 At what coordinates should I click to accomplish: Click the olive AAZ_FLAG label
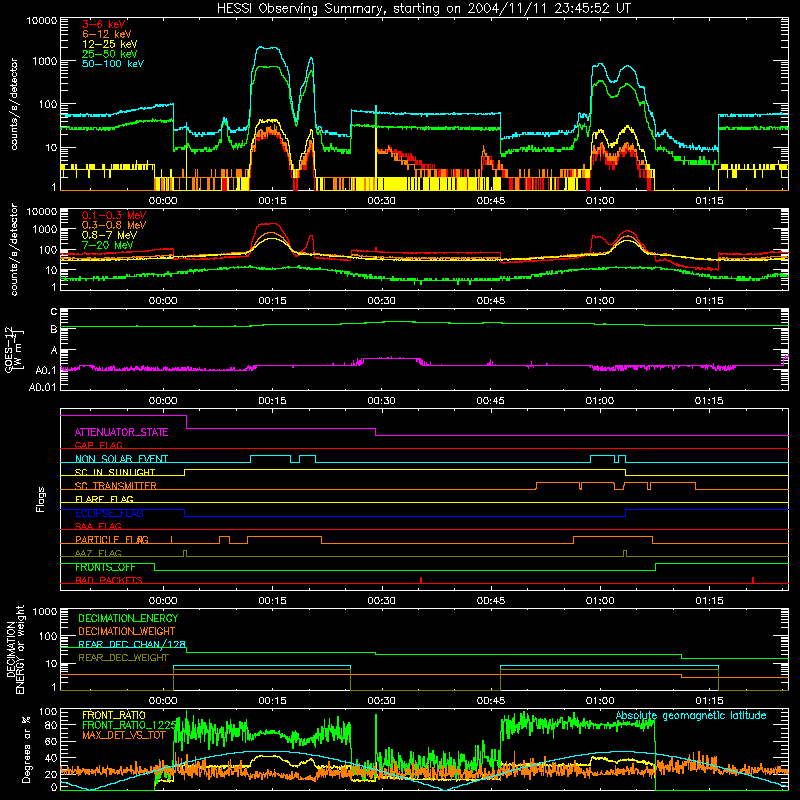tap(98, 553)
